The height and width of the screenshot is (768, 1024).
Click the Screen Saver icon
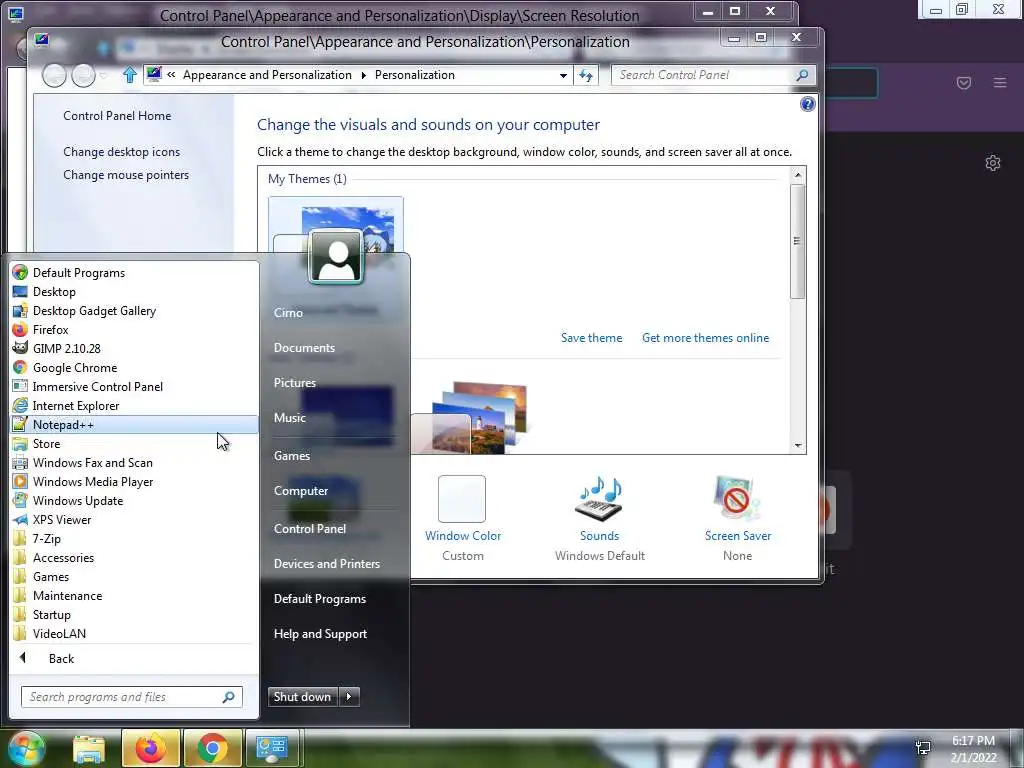tap(737, 499)
